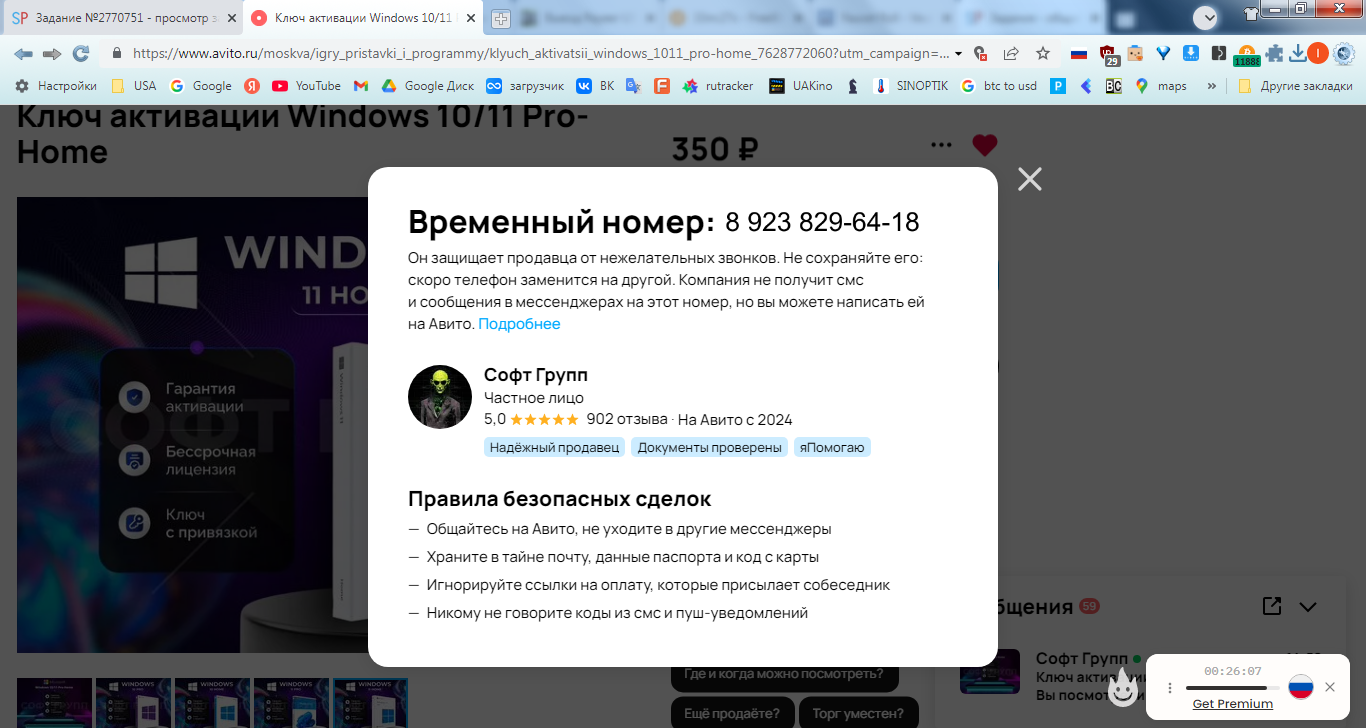Open the bitcoin price extension 11888
The height and width of the screenshot is (728, 1366).
click(x=1246, y=56)
